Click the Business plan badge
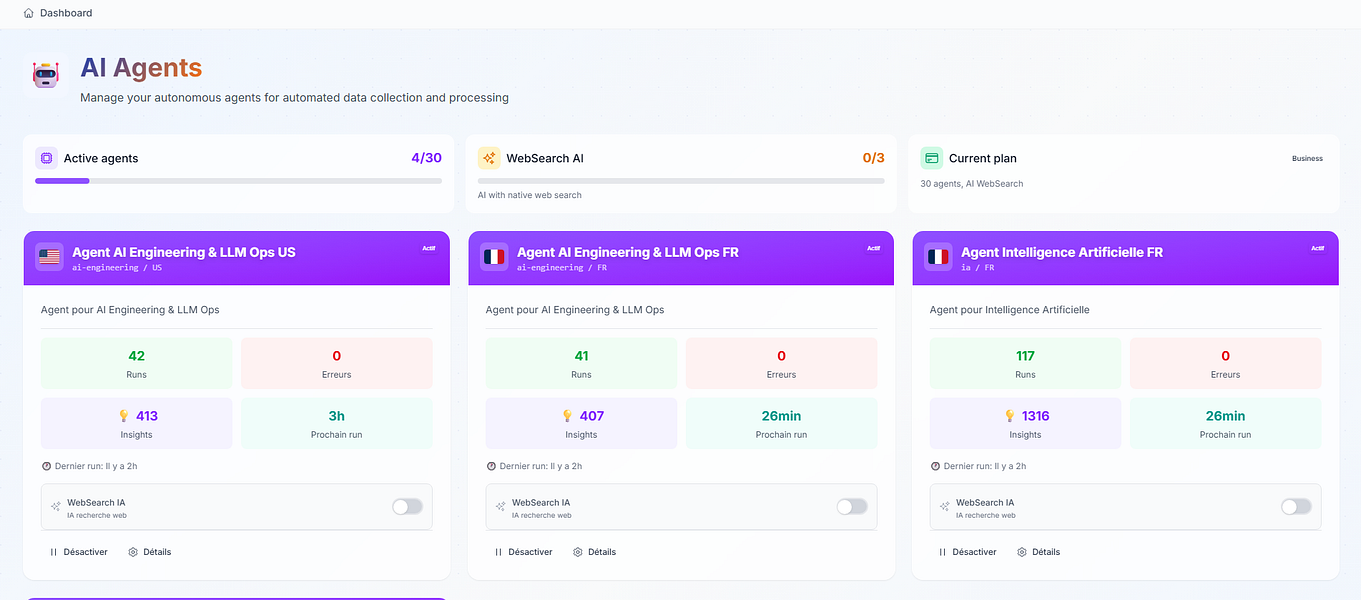Screen dimensions: 1361x600 point(1307,158)
